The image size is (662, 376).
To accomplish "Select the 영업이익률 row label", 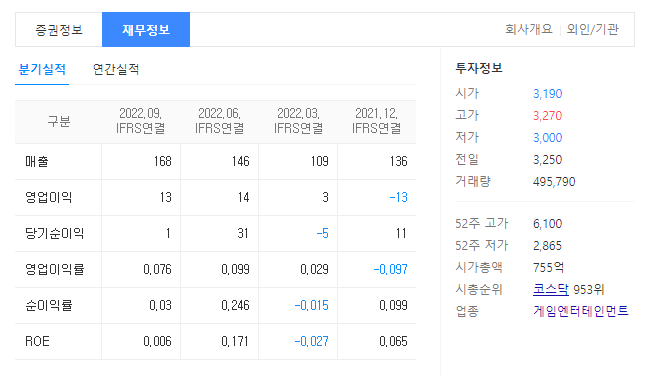I will [55, 269].
